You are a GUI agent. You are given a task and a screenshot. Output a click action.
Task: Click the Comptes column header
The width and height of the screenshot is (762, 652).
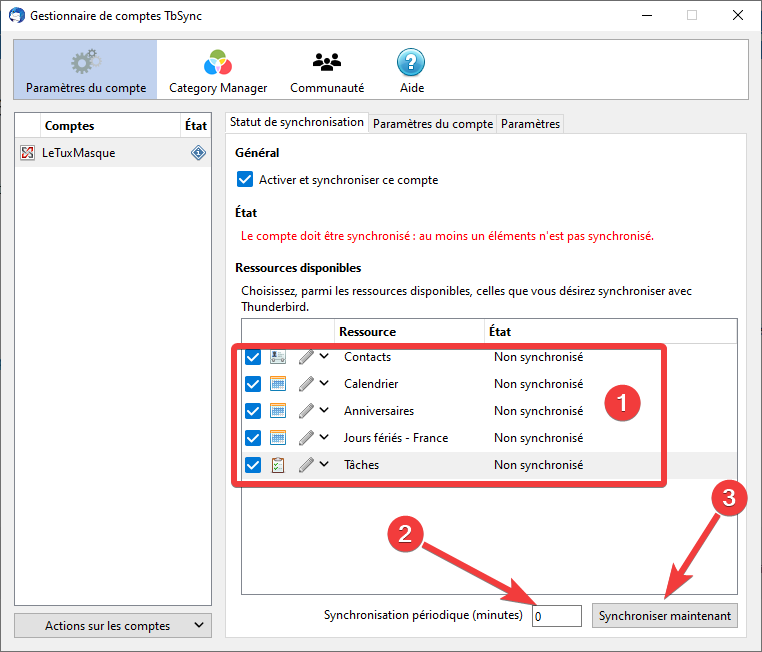coord(110,126)
